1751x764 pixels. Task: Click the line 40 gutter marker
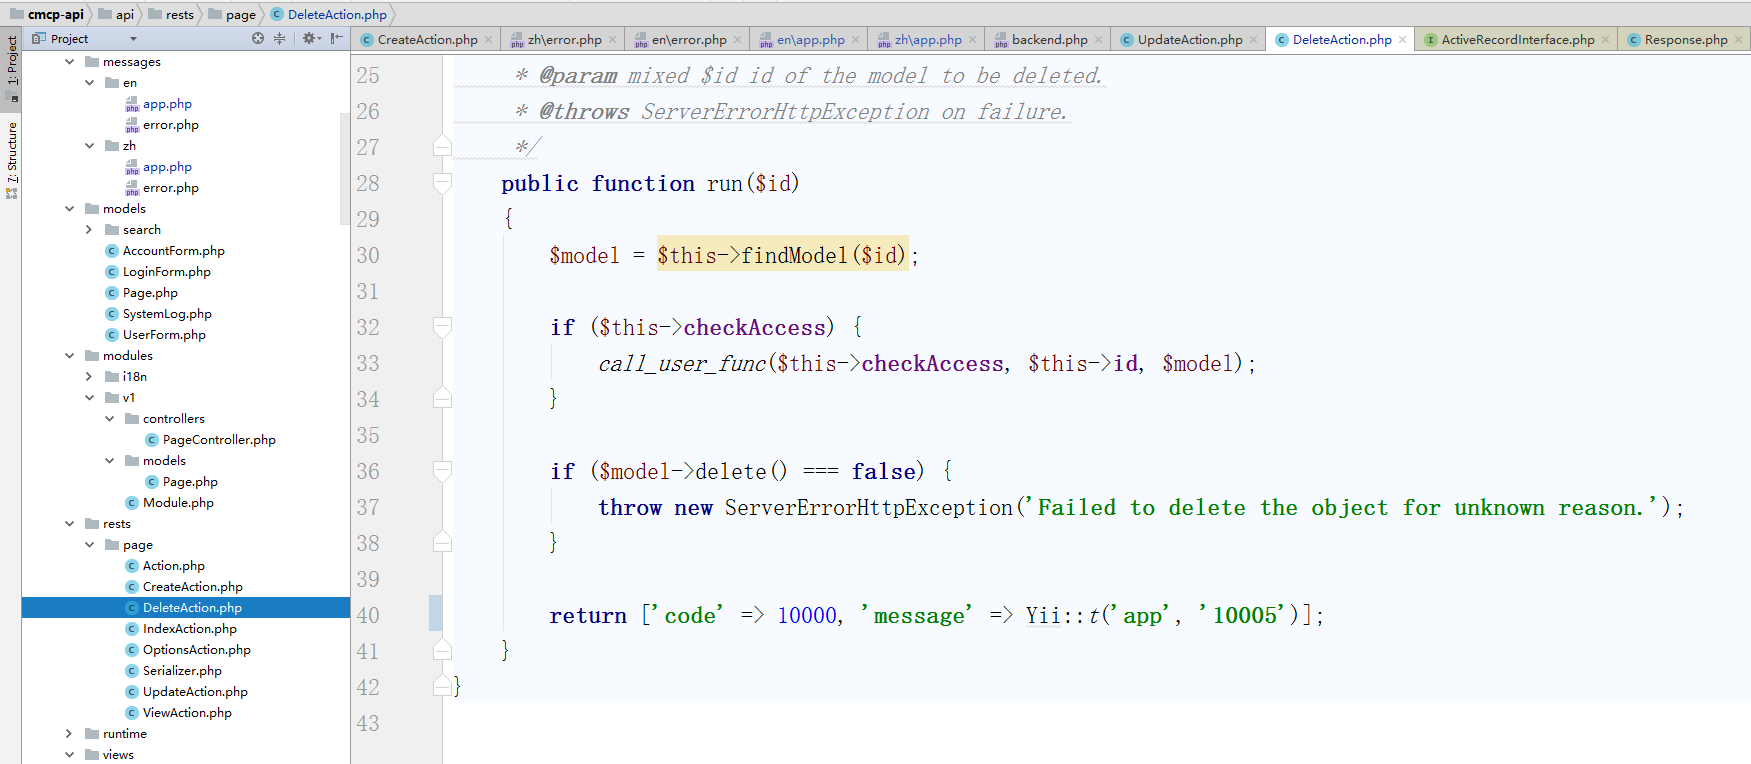435,614
